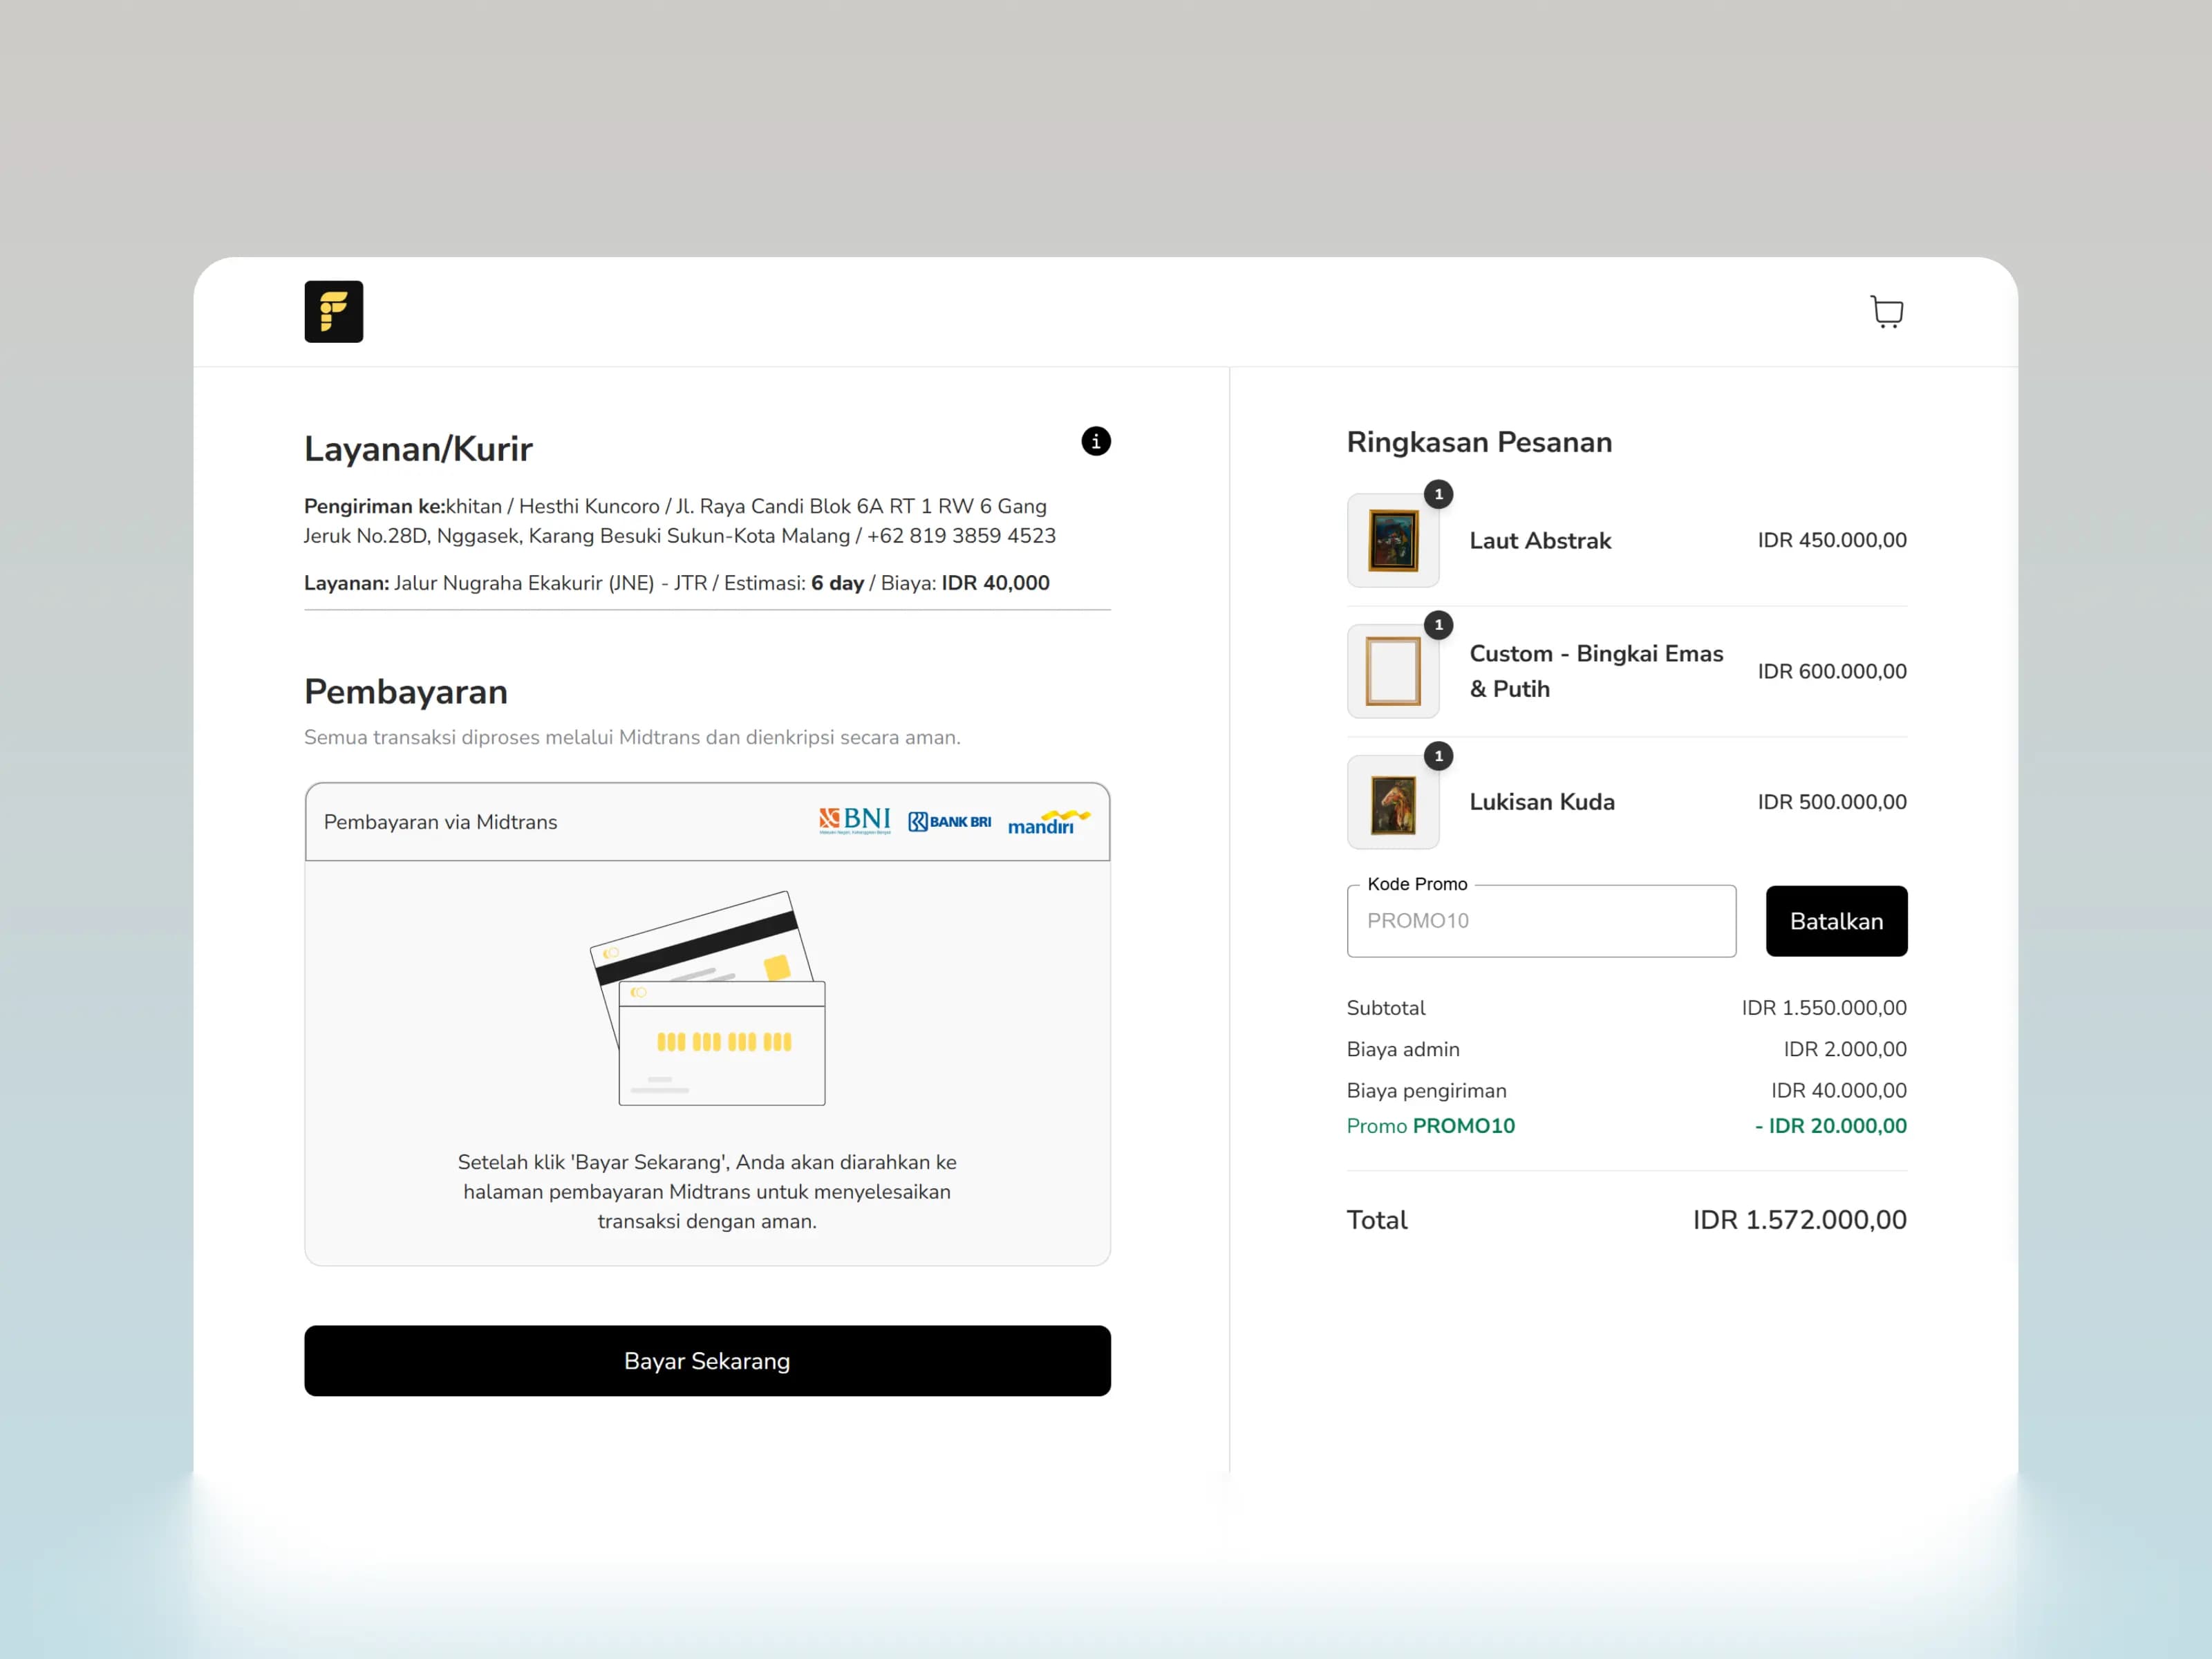Click the Bank BRI logo
This screenshot has height=1659, width=2212.
(x=949, y=822)
